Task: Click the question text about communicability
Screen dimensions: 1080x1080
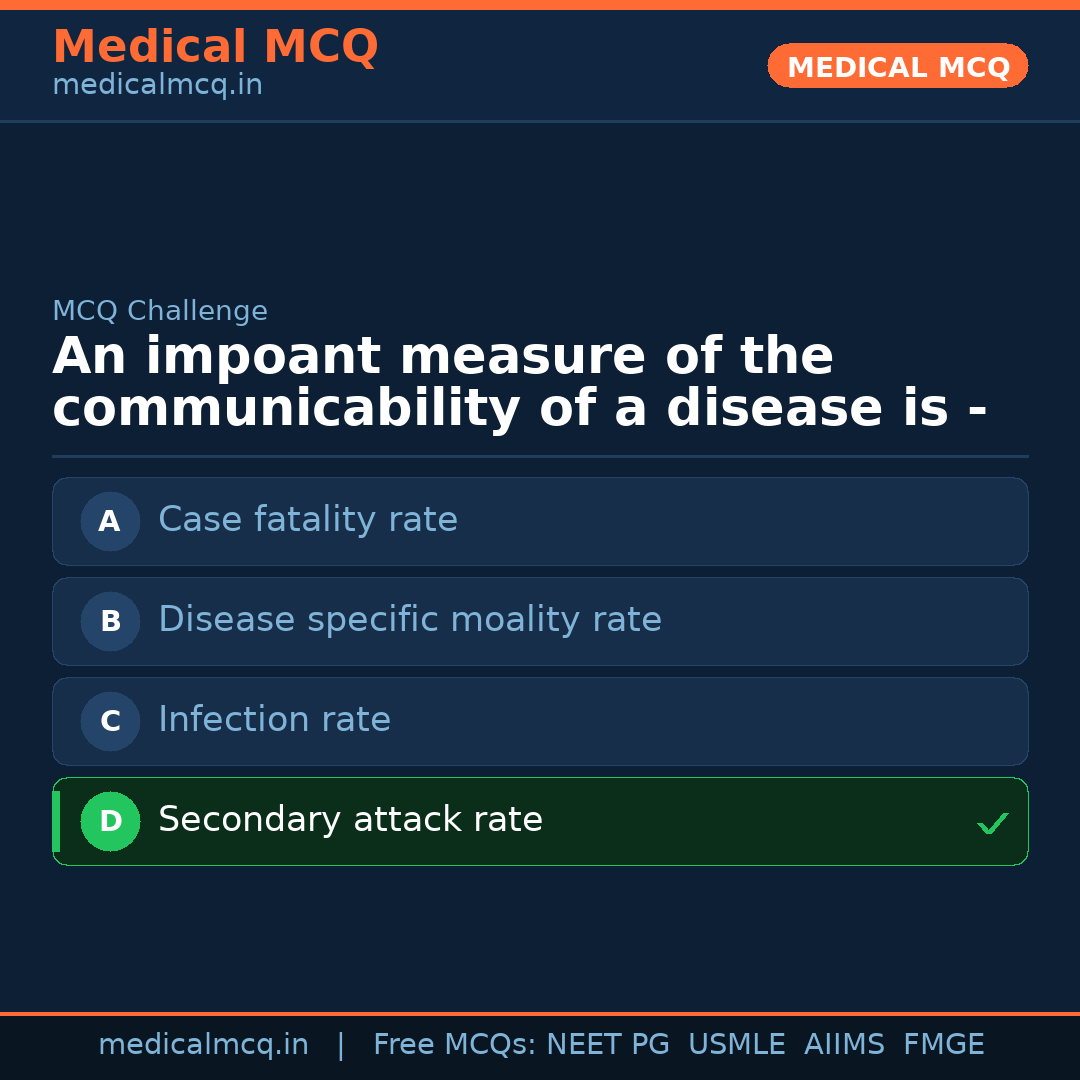Action: pos(520,383)
